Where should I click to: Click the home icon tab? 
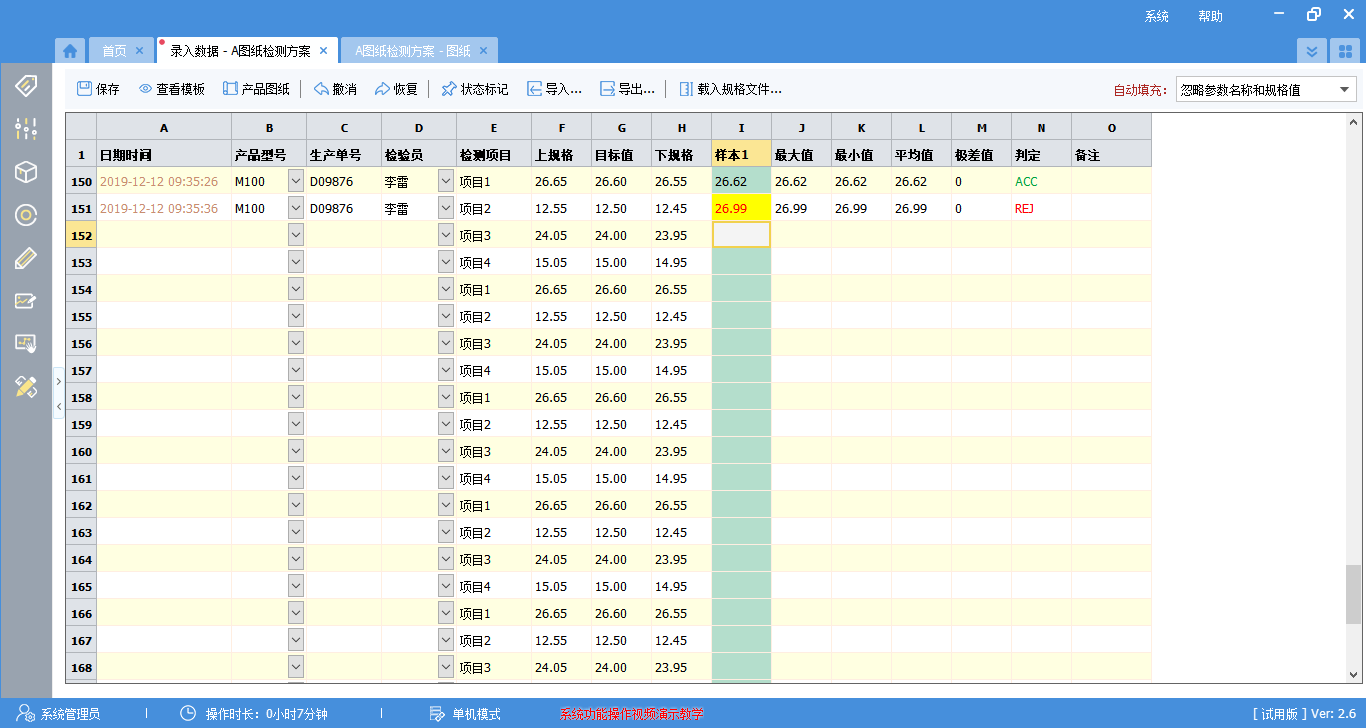(x=69, y=51)
